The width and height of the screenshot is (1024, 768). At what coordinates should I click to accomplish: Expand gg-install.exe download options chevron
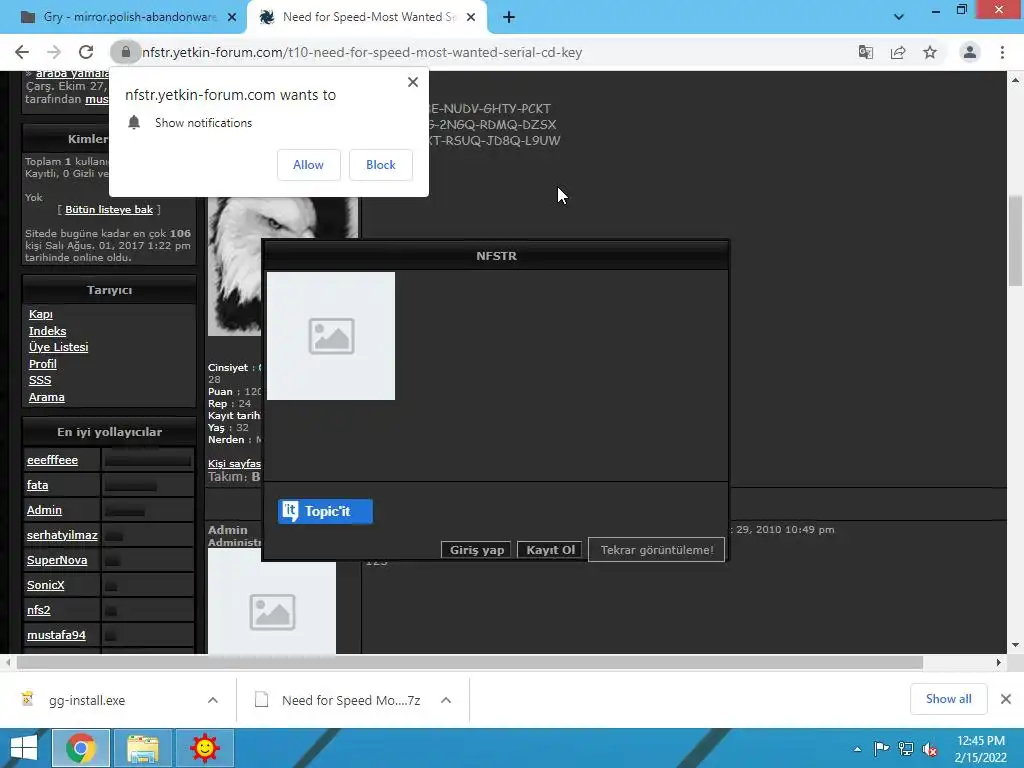(x=213, y=700)
